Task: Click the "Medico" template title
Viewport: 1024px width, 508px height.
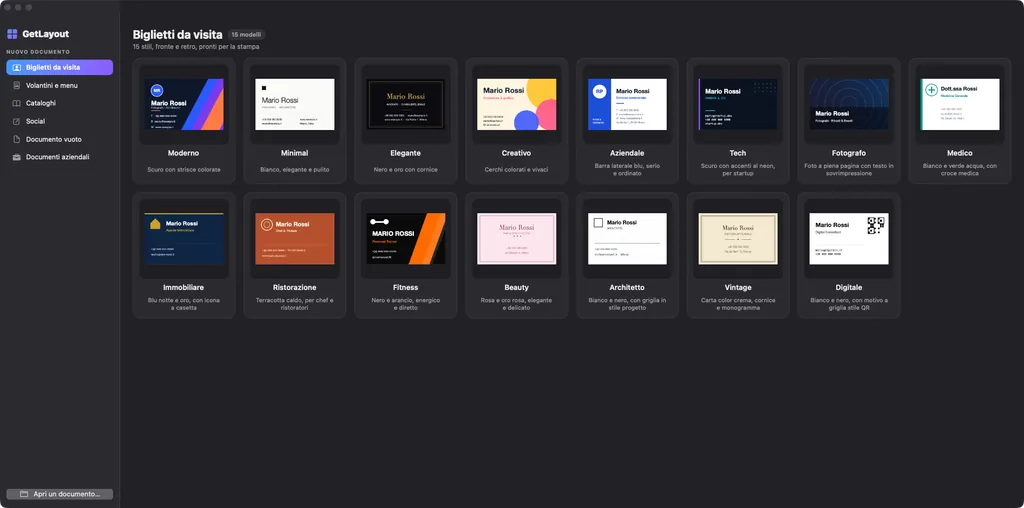Action: 960,153
